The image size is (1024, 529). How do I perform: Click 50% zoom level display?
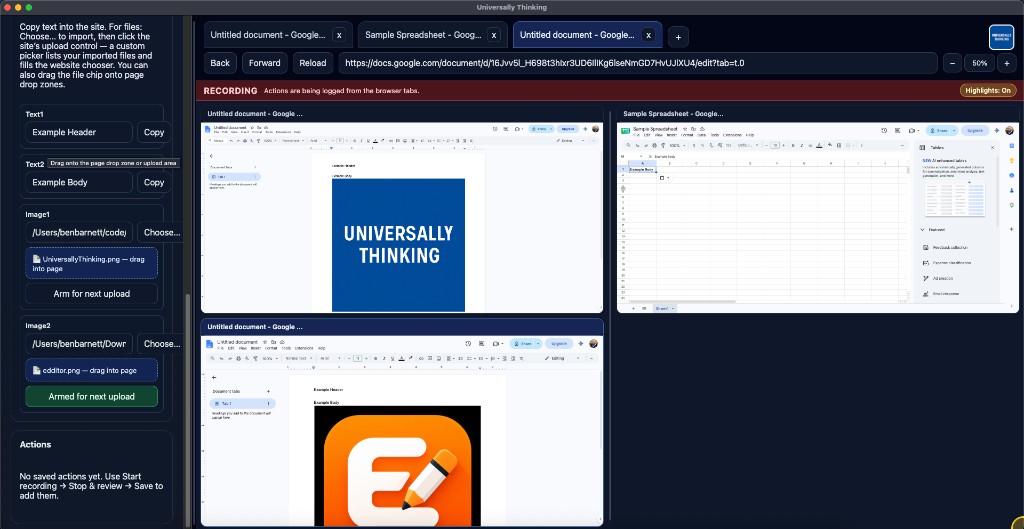pyautogui.click(x=980, y=63)
